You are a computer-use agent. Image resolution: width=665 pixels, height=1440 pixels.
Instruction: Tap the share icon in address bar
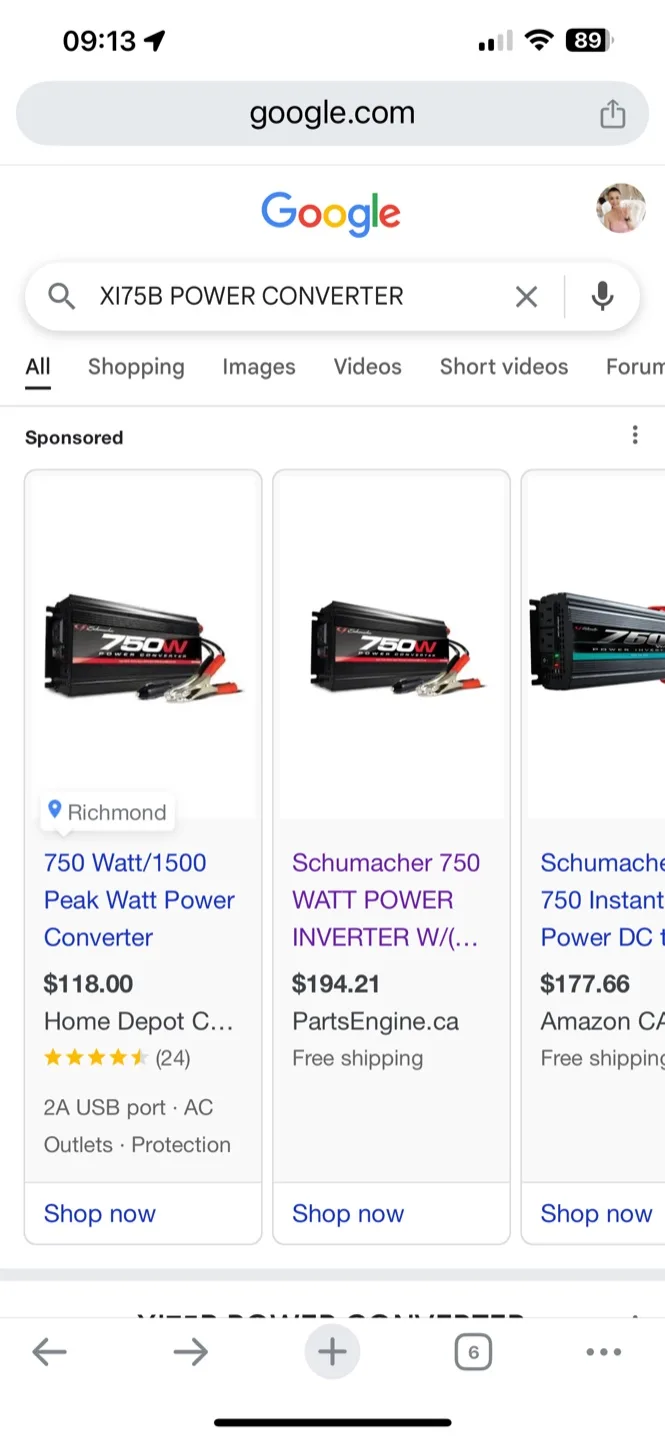coord(612,114)
